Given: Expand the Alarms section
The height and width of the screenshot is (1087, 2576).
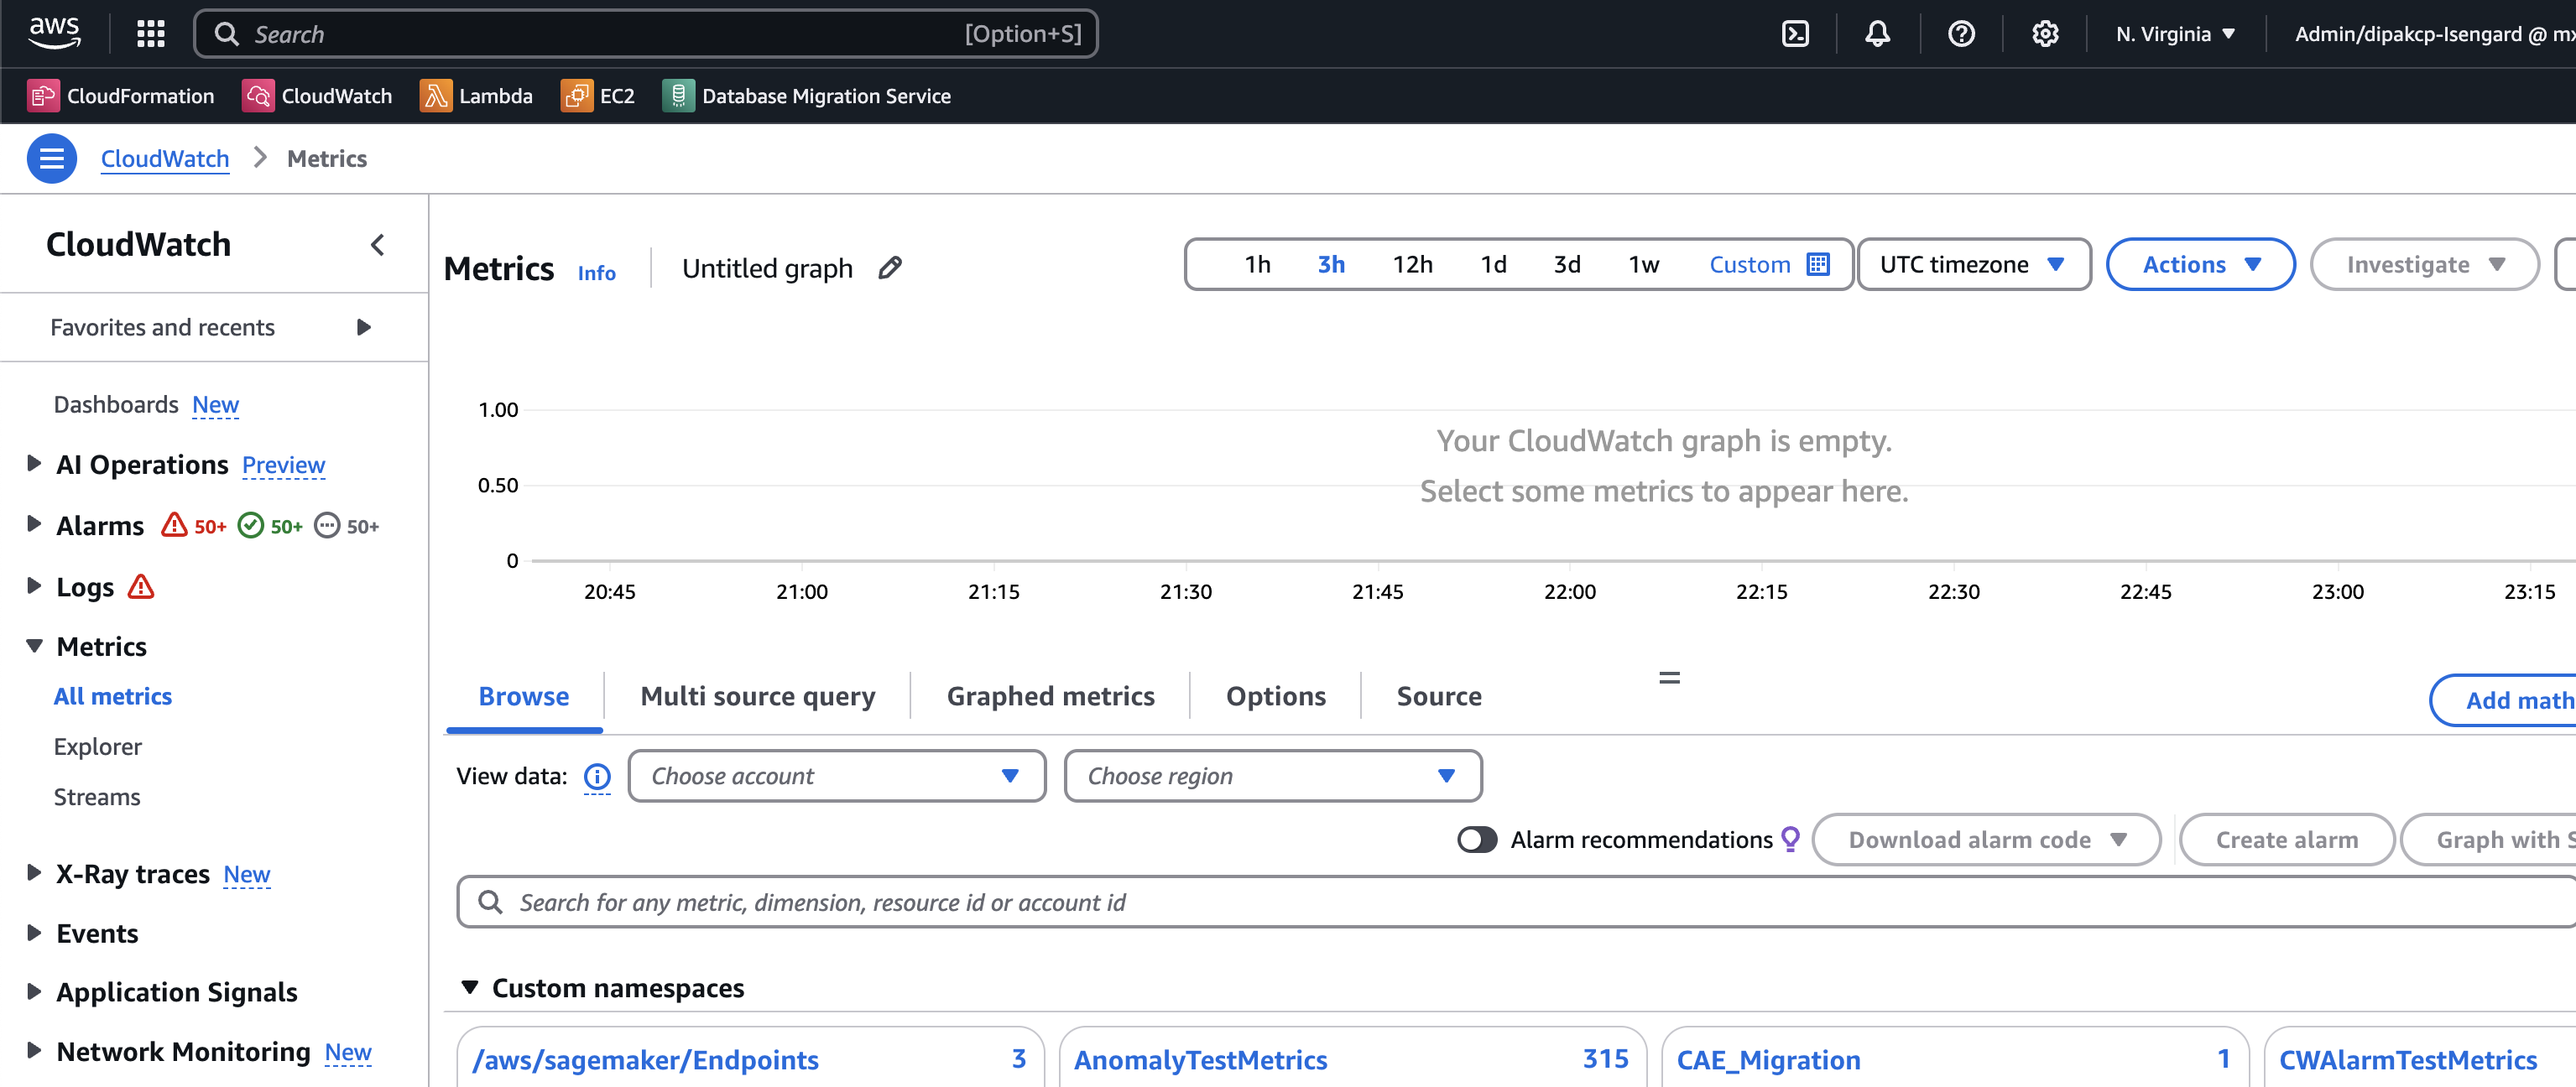Looking at the screenshot, I should (34, 524).
